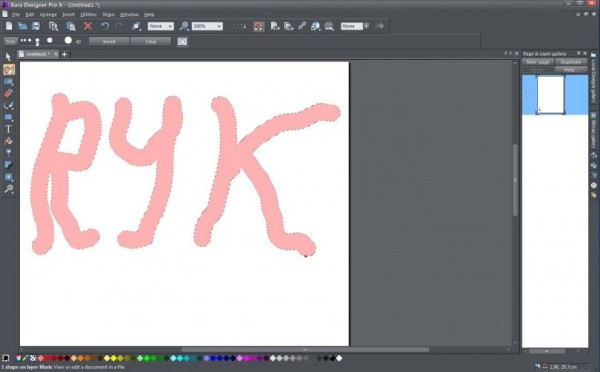Select the Fill paint bucket tool
600x372 pixels.
(x=8, y=141)
